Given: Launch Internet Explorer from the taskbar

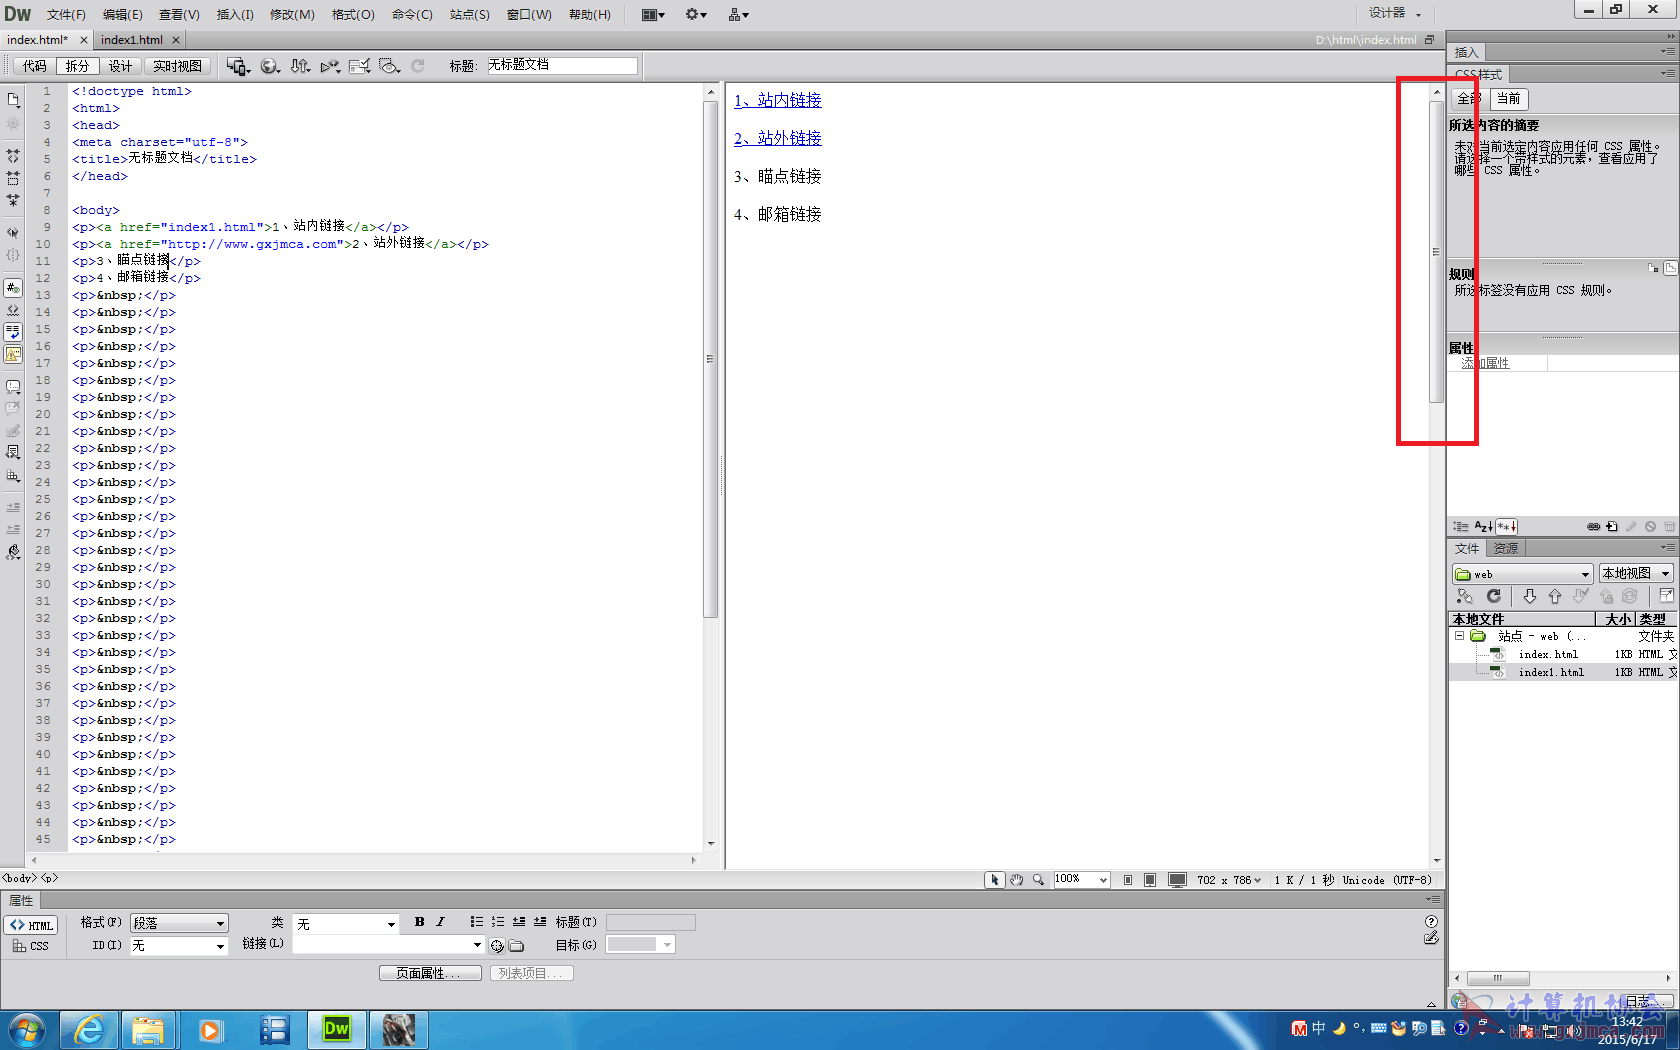Looking at the screenshot, I should point(89,1029).
